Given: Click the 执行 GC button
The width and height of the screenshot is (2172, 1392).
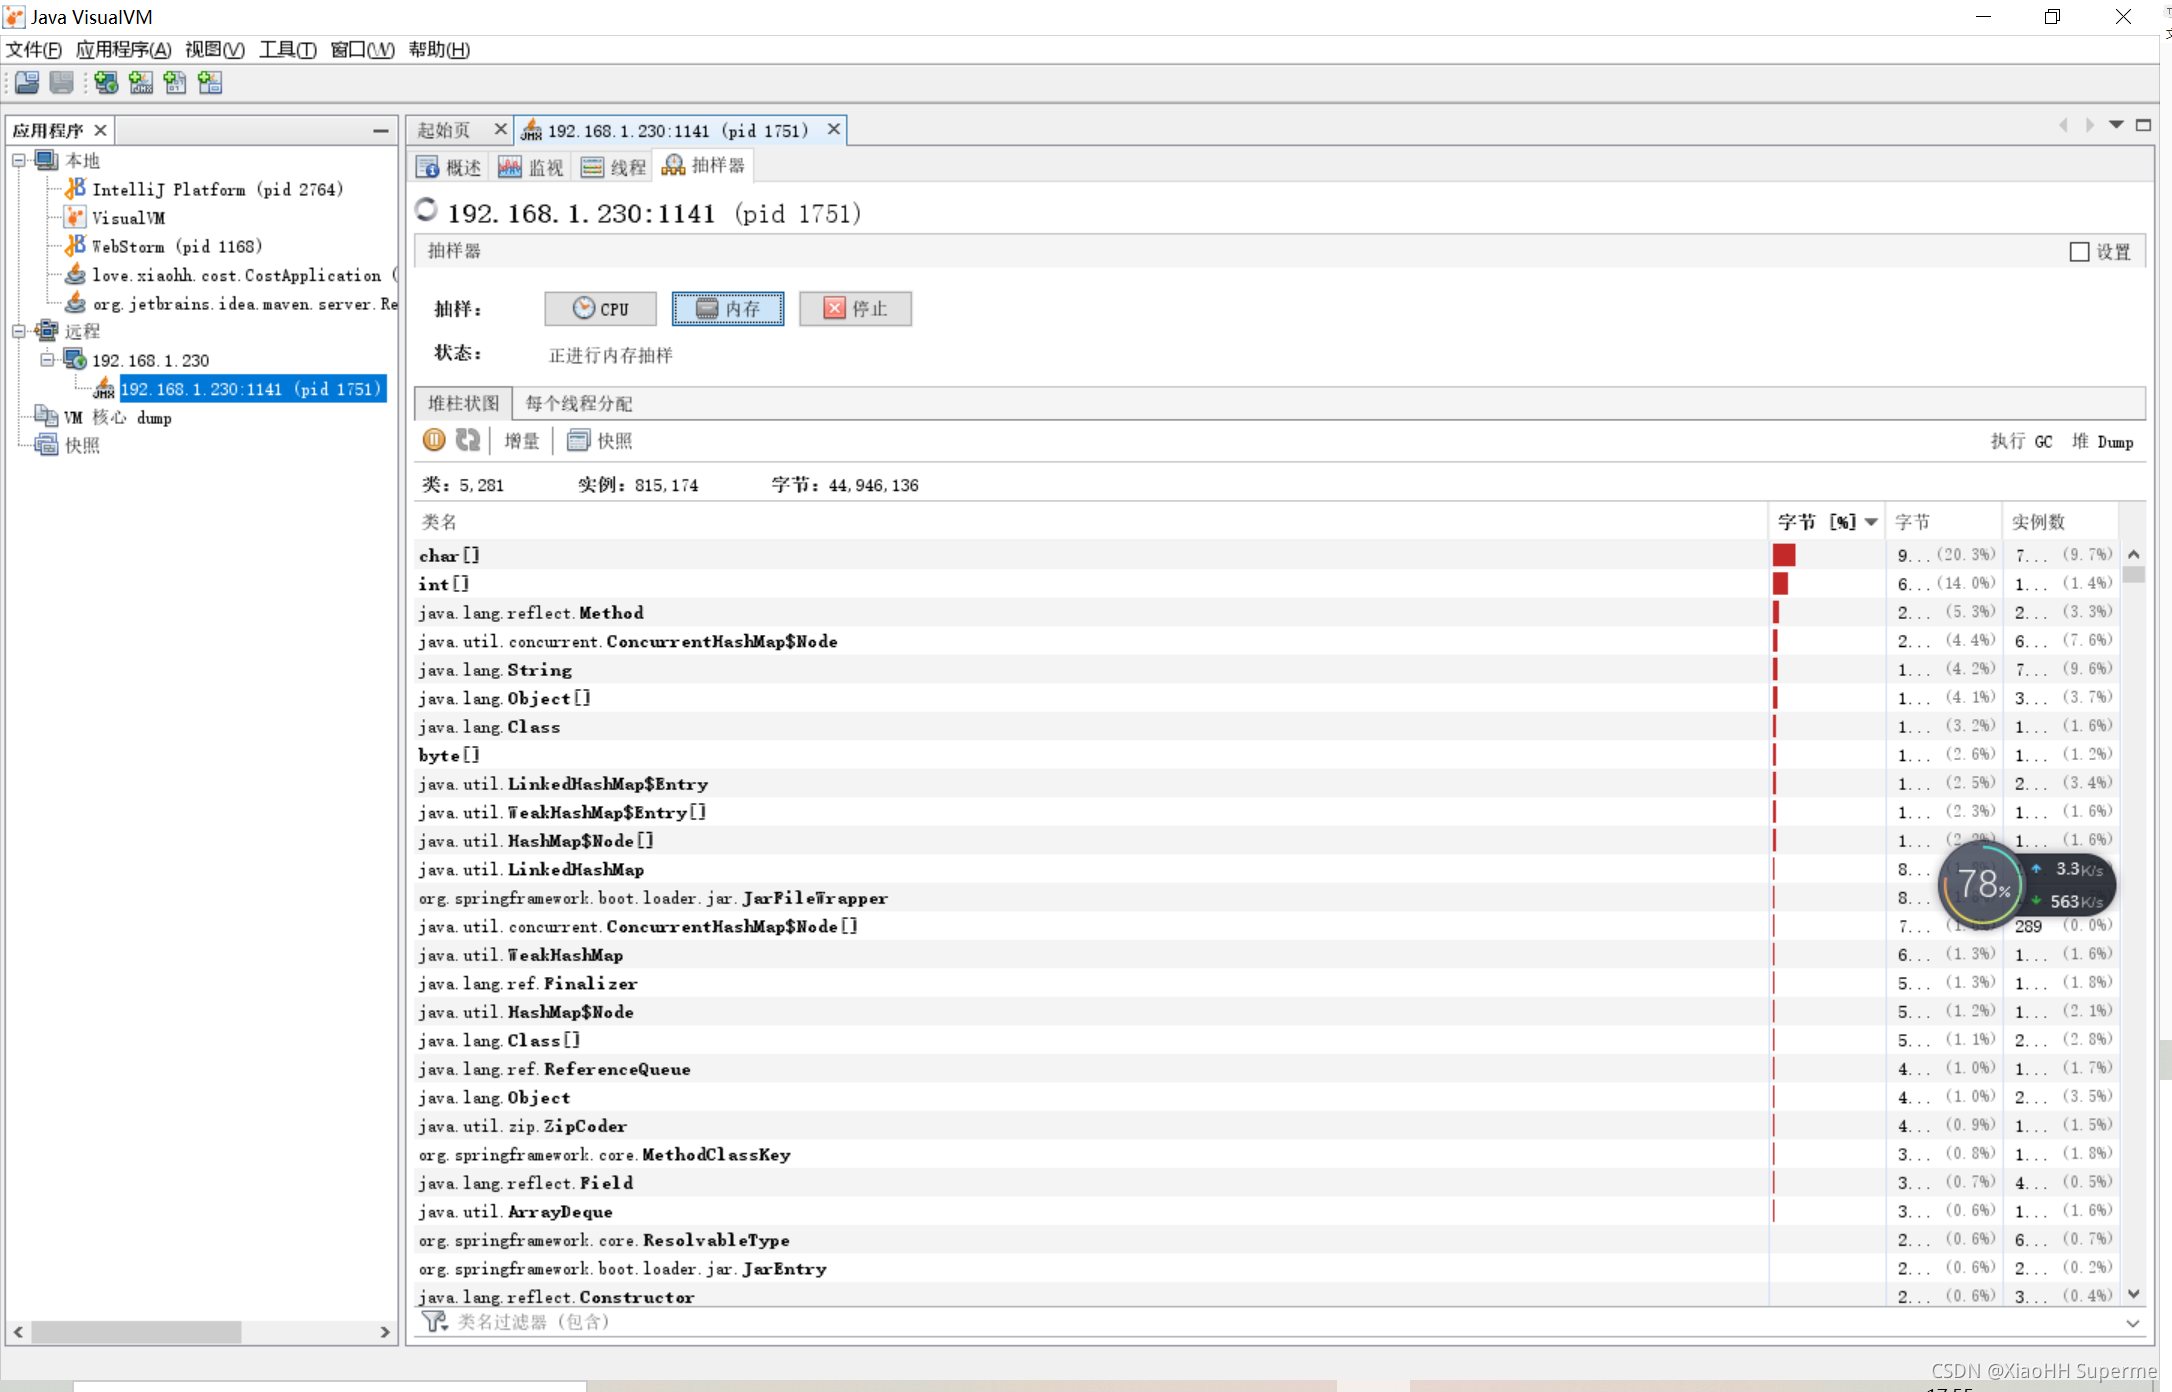Looking at the screenshot, I should coord(2021,441).
